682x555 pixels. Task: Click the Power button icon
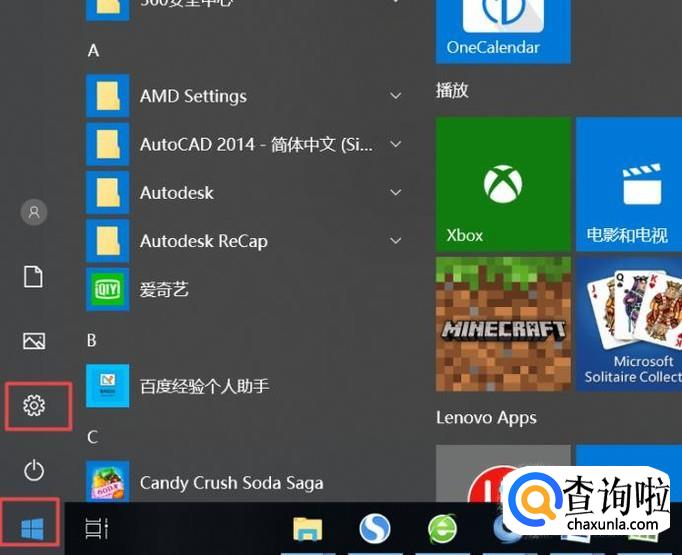pyautogui.click(x=34, y=470)
